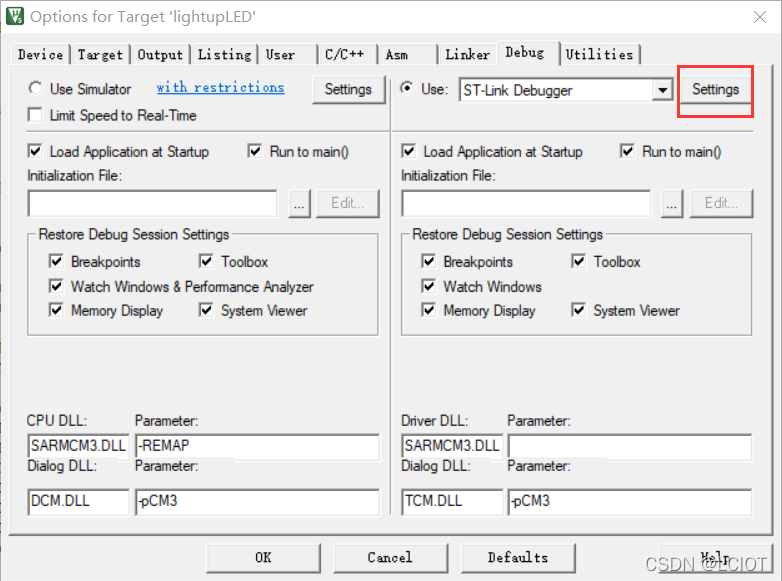Click the debugger Initialization File field
Image resolution: width=782 pixels, height=581 pixels.
click(x=526, y=203)
